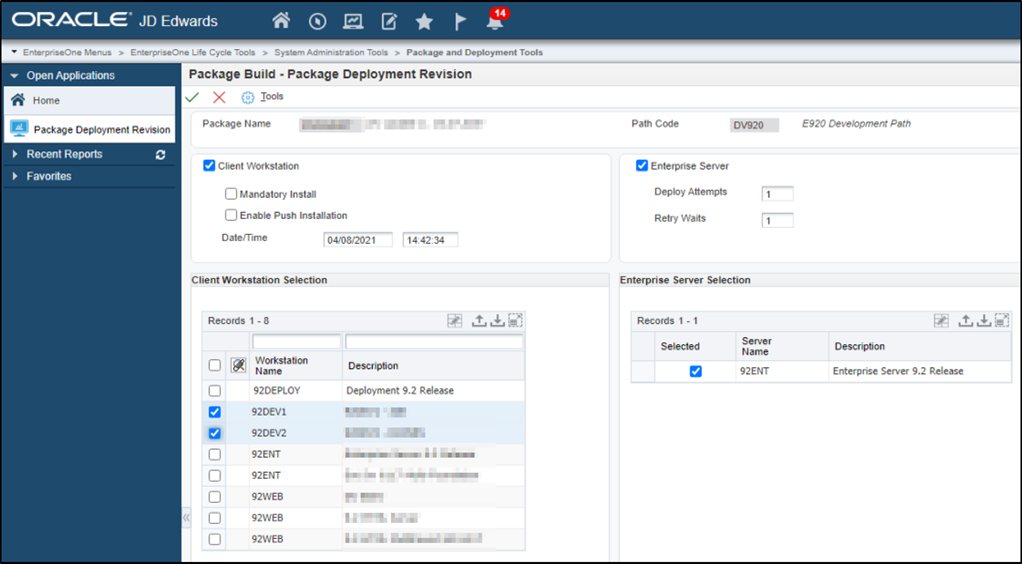Uncheck the Client Workstation checkbox
1022x564 pixels.
coord(209,166)
